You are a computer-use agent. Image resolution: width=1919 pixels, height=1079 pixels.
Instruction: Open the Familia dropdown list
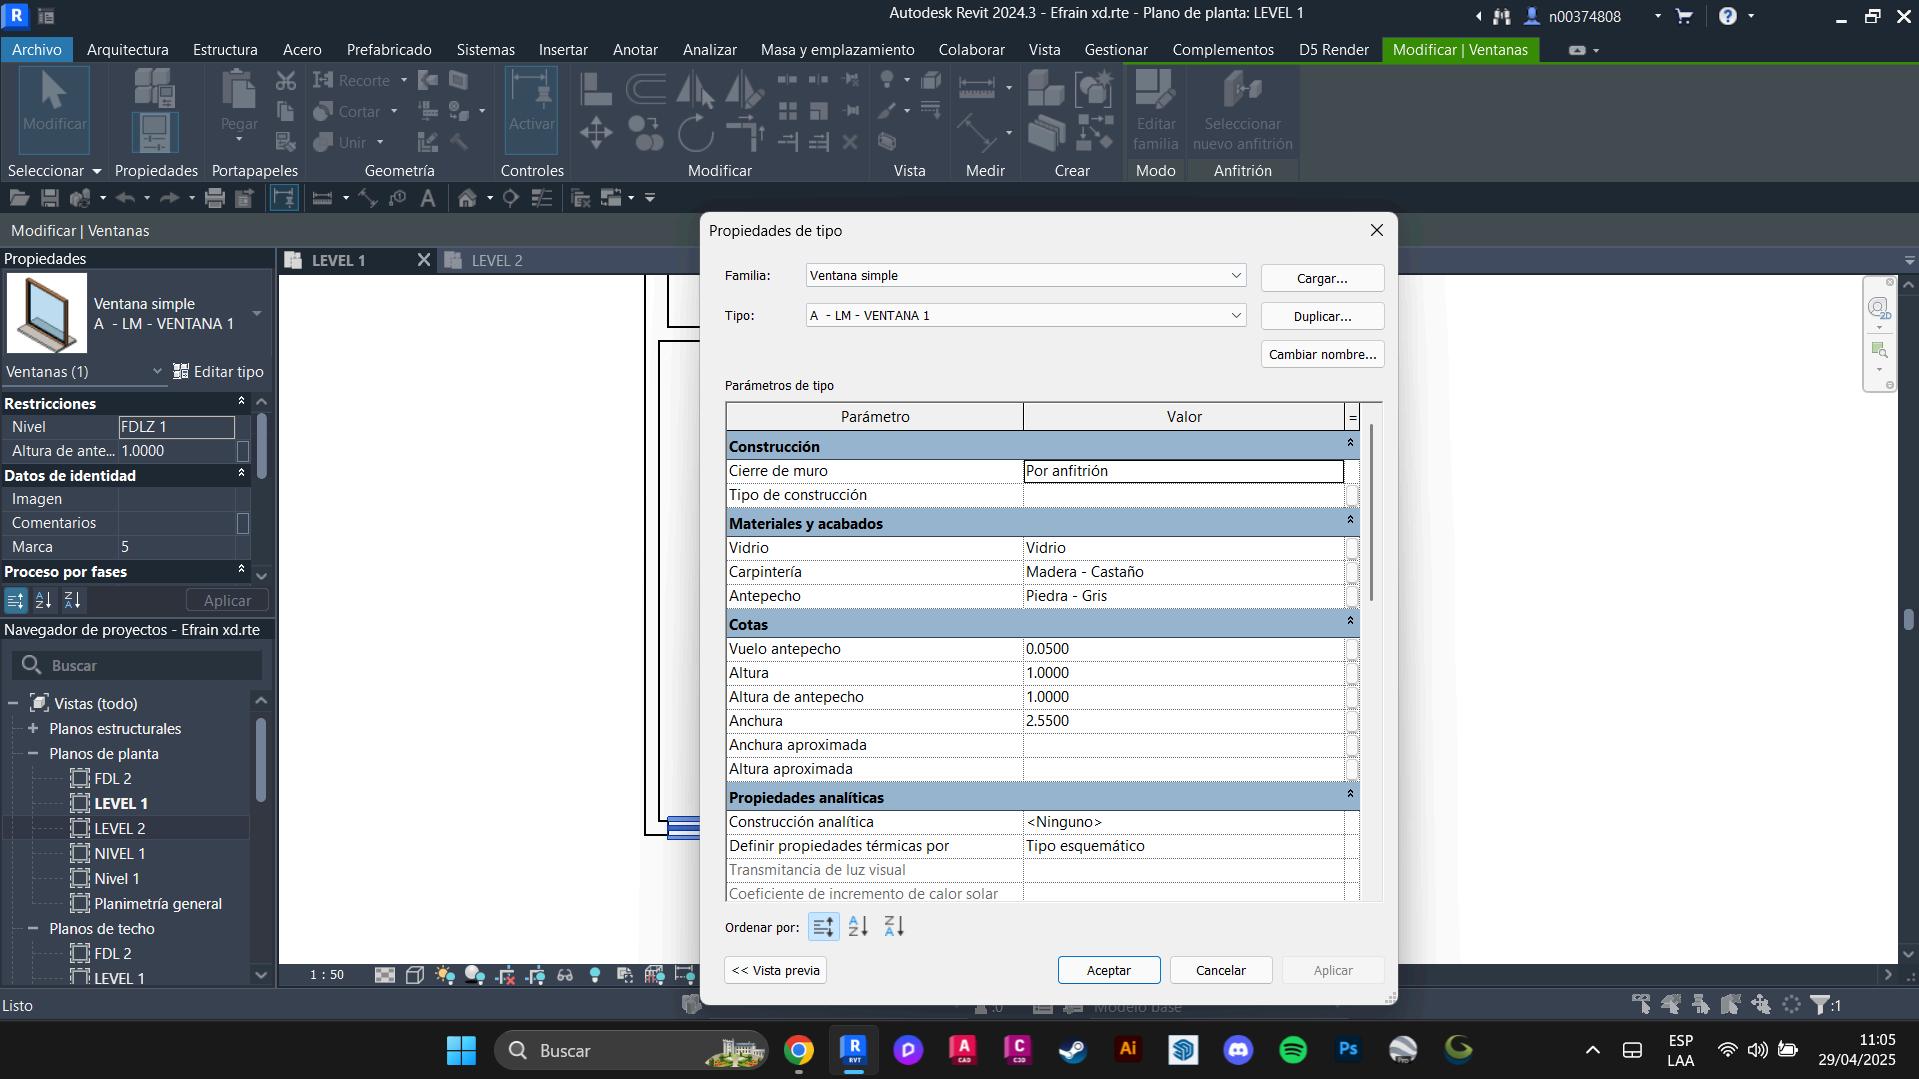(x=1235, y=276)
